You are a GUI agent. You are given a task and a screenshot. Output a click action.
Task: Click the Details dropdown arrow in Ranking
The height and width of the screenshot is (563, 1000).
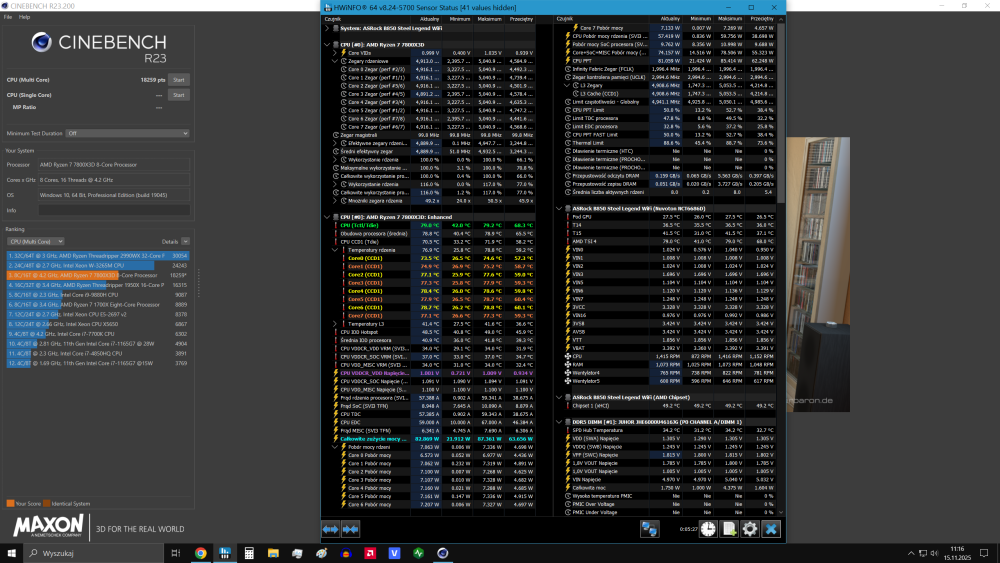184,241
